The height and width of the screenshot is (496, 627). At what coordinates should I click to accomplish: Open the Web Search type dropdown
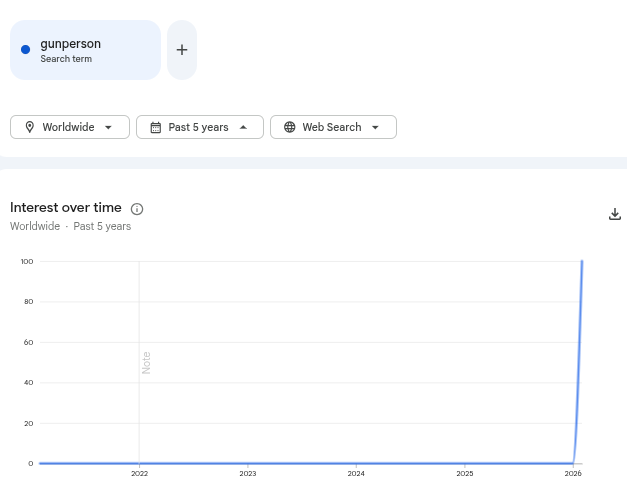[333, 127]
